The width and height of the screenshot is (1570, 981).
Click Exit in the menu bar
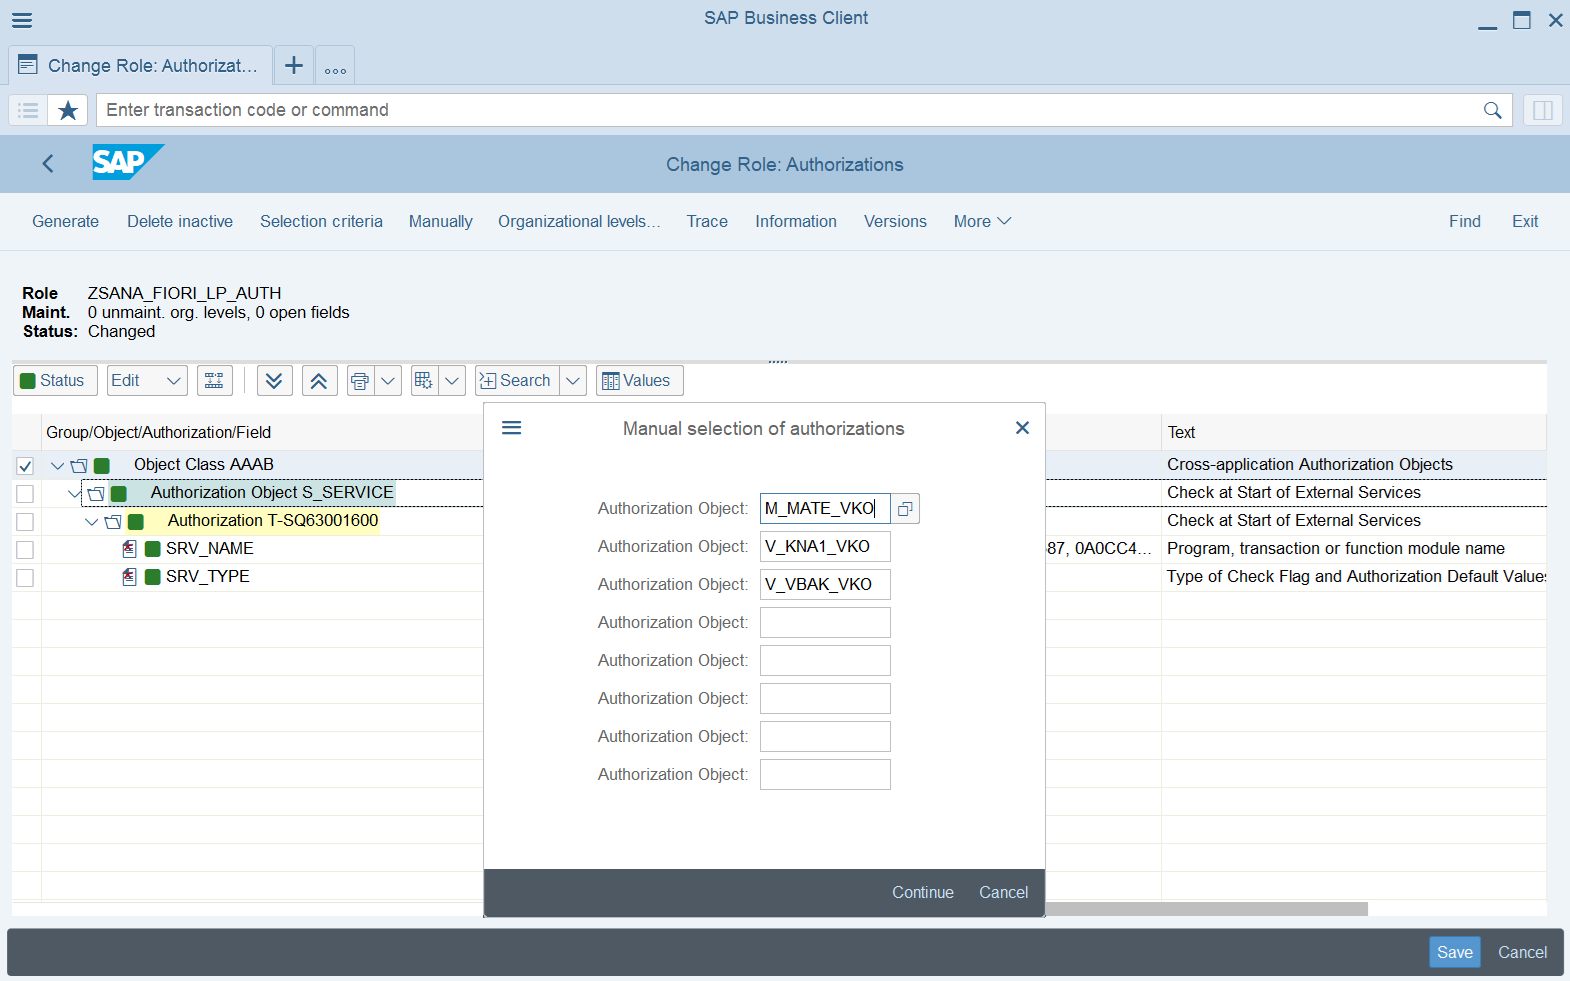[1525, 222]
